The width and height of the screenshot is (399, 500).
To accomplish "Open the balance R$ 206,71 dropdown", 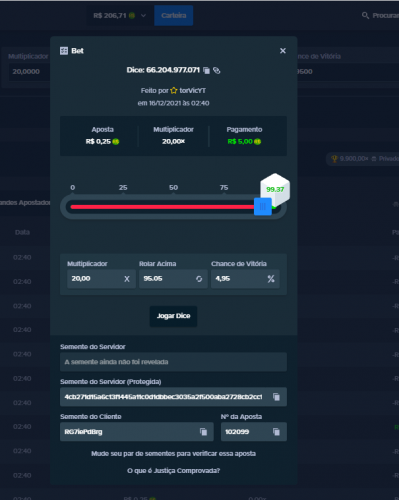I will tap(119, 16).
